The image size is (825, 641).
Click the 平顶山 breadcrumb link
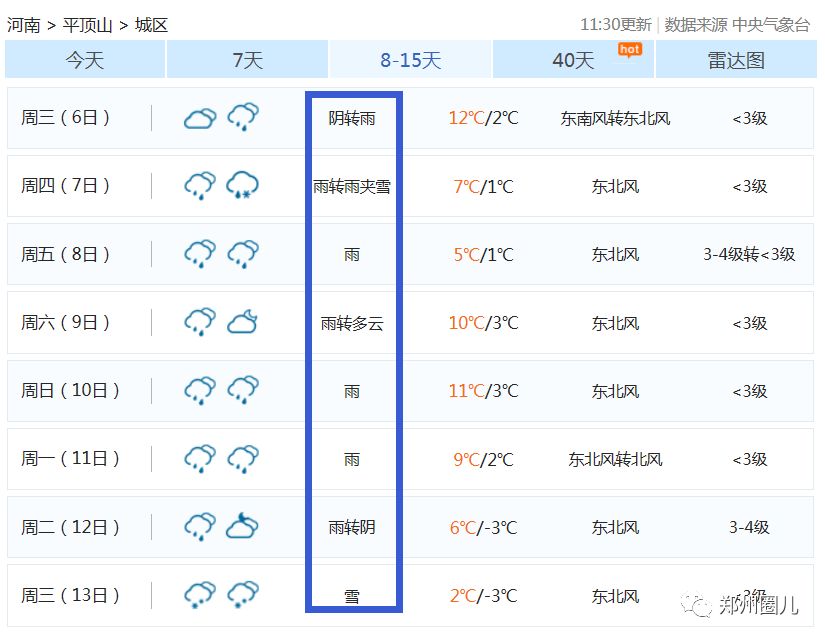click(87, 25)
